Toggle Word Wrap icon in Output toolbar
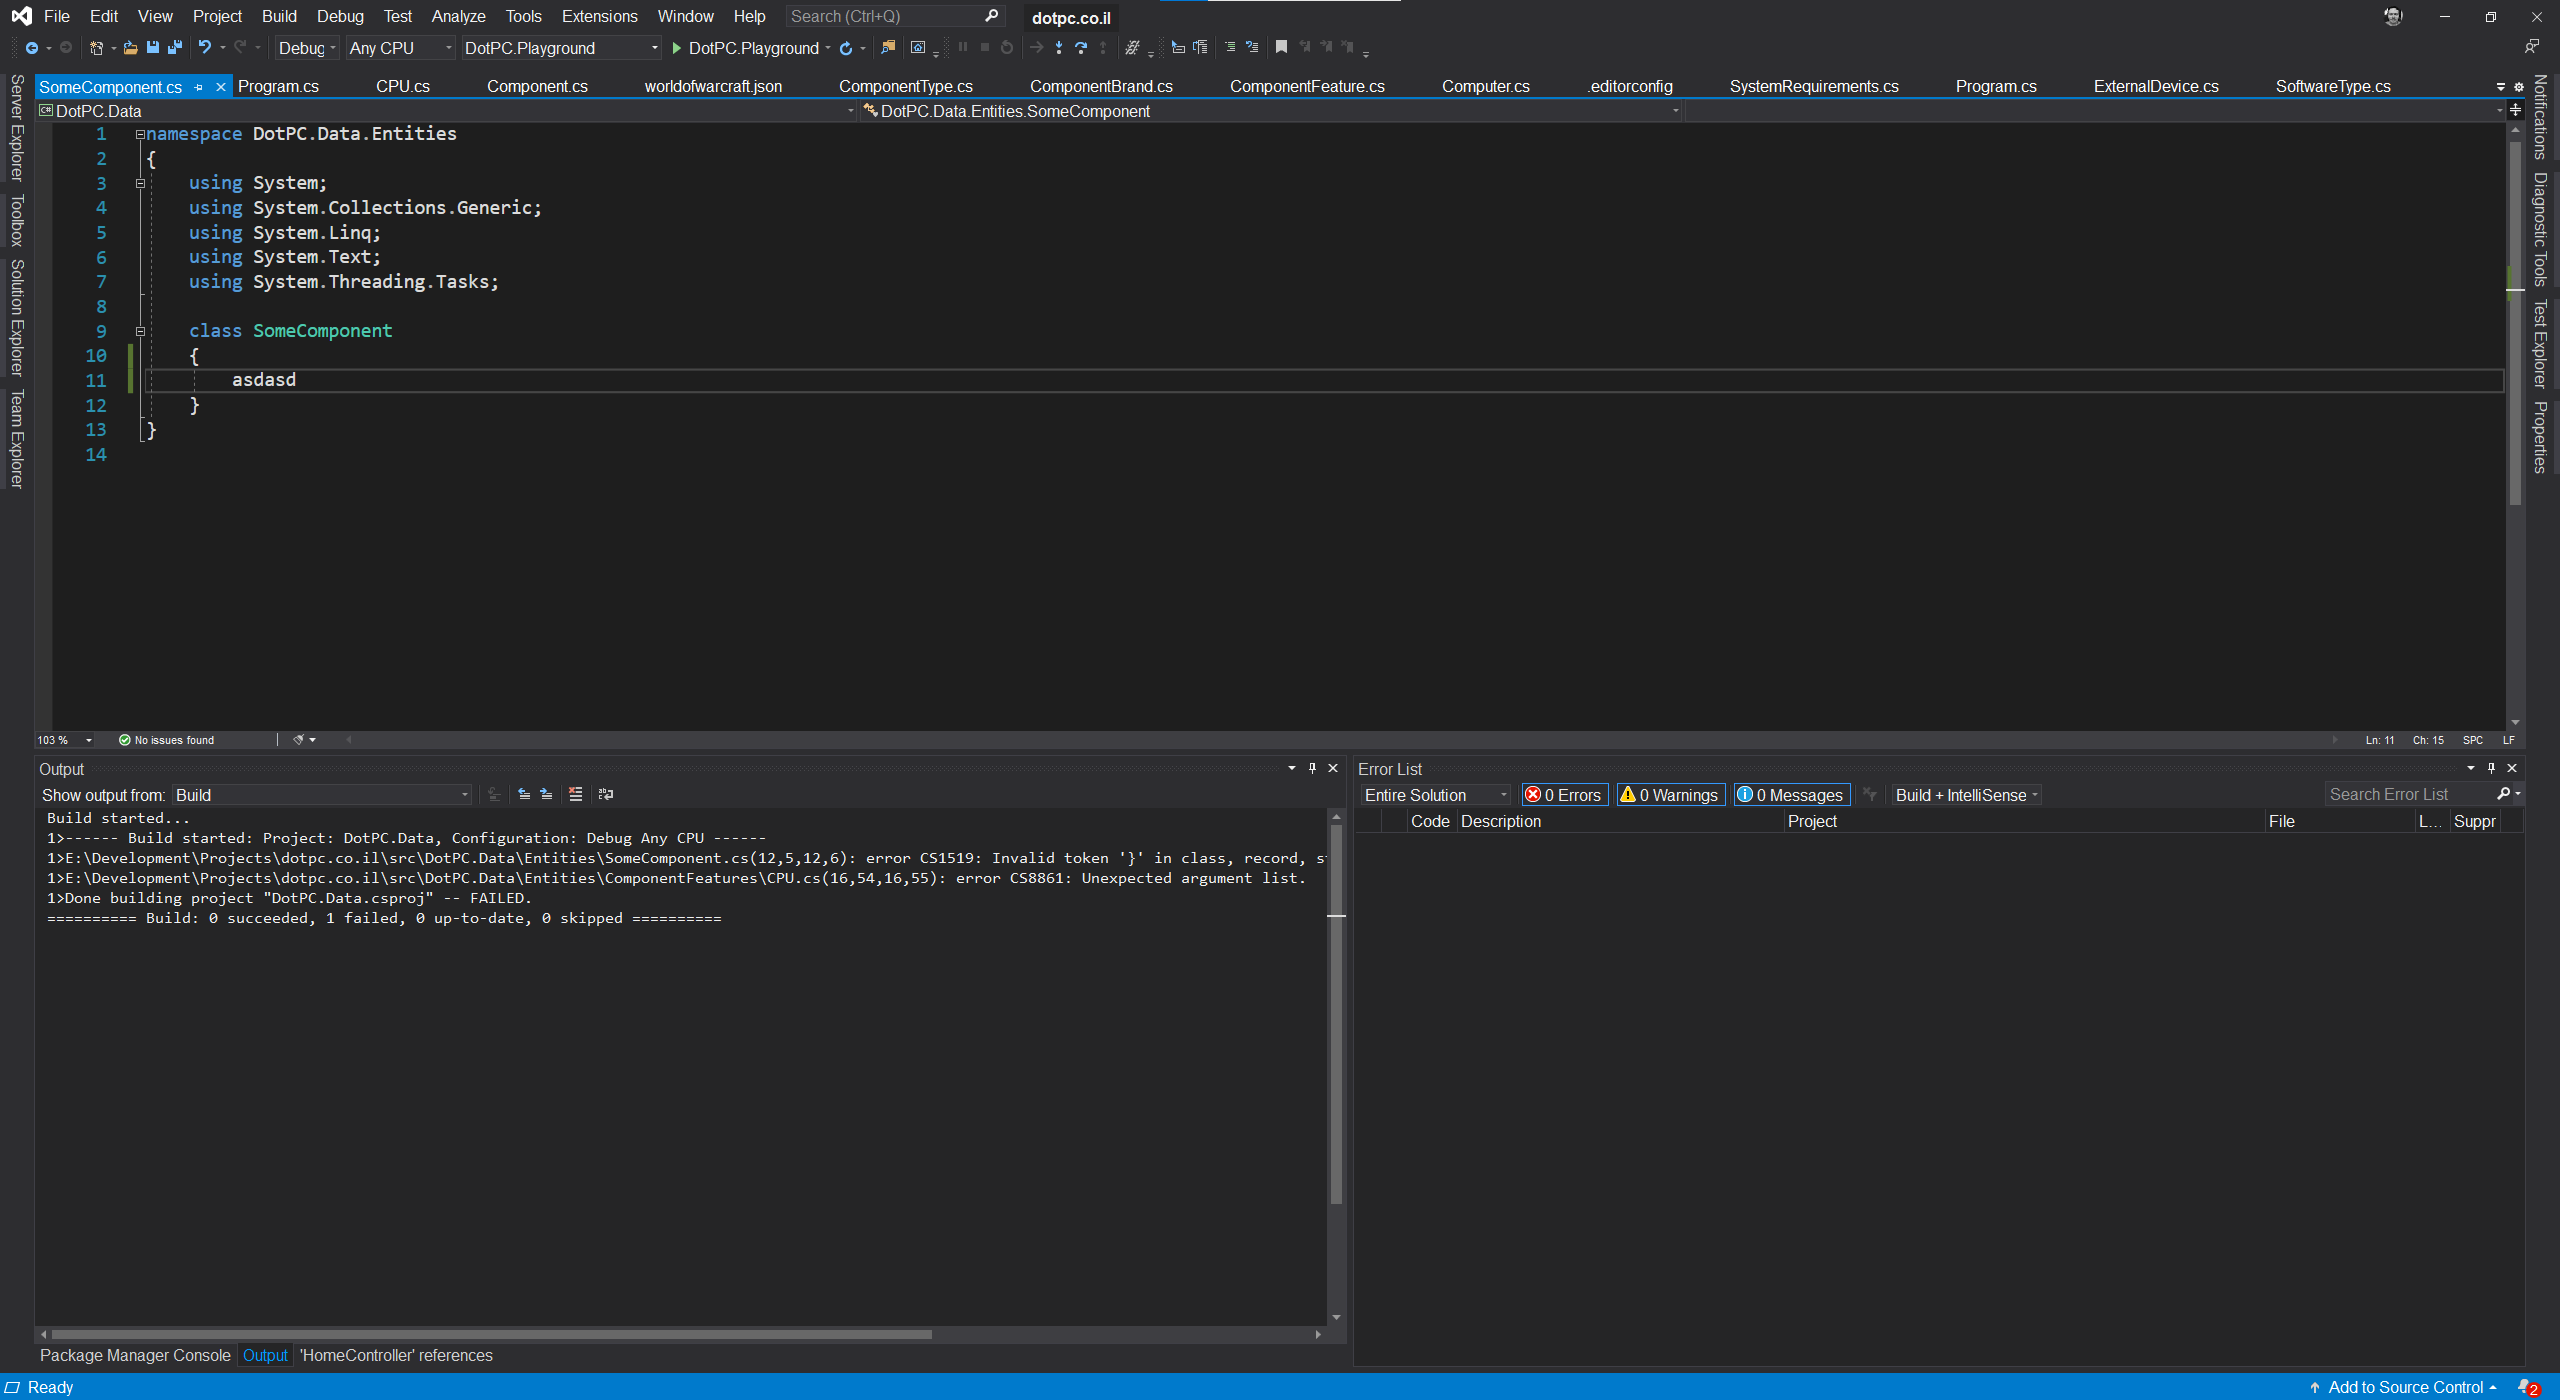Image resolution: width=2560 pixels, height=1400 pixels. pyautogui.click(x=606, y=794)
